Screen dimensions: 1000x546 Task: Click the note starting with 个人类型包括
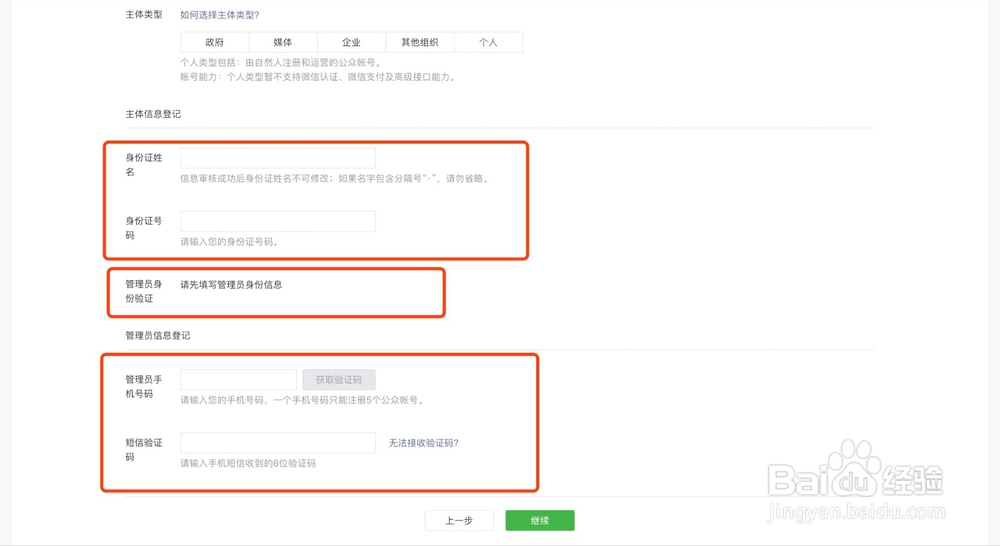283,63
